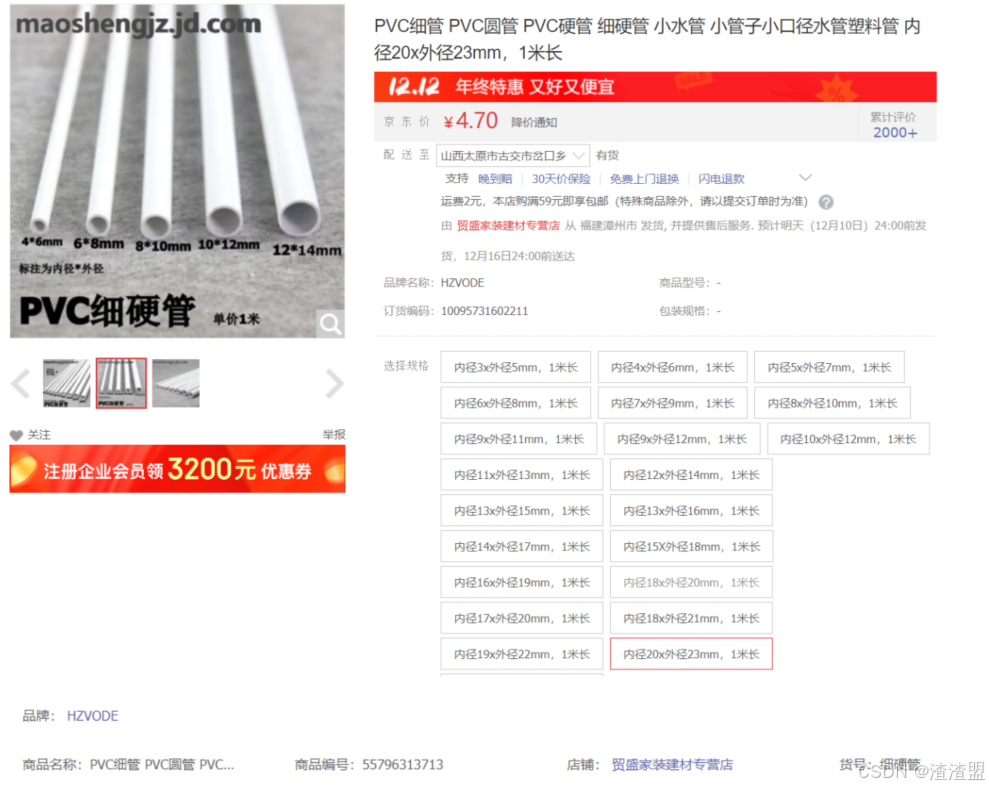Click 降价通知 price drop alert link

pos(534,122)
